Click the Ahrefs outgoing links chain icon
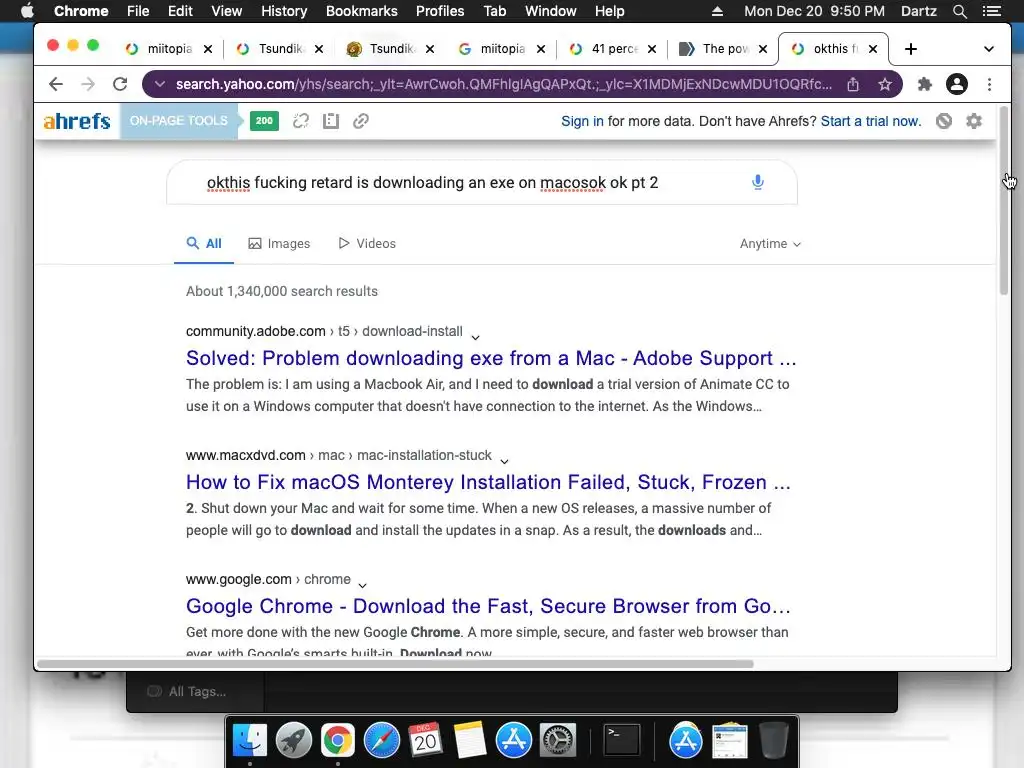Image resolution: width=1024 pixels, height=768 pixels. tap(361, 121)
